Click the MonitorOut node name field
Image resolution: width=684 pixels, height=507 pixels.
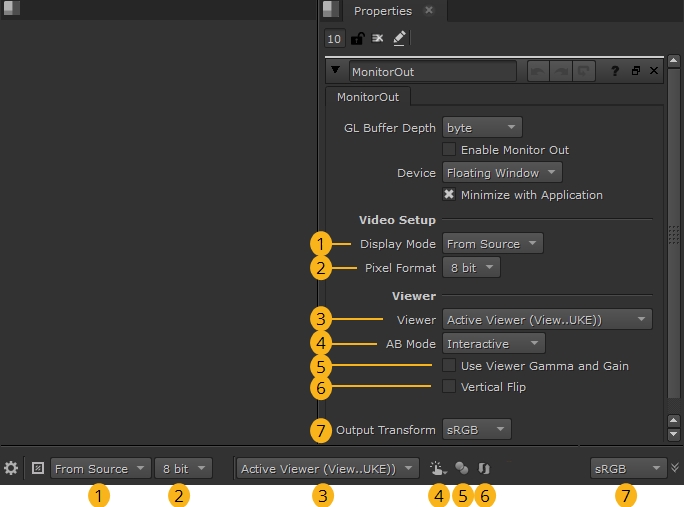[x=431, y=72]
